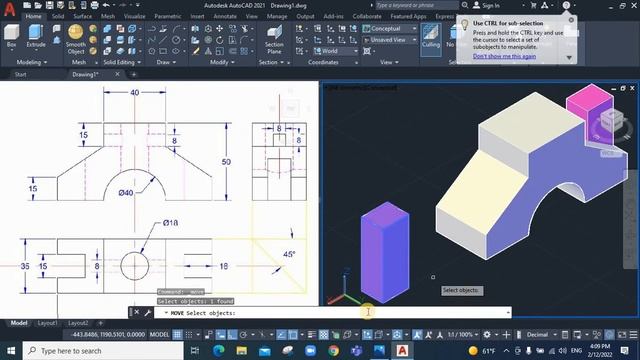Image resolution: width=640 pixels, height=360 pixels.
Task: Click the ViewCube in the 3D viewport
Action: (611, 121)
